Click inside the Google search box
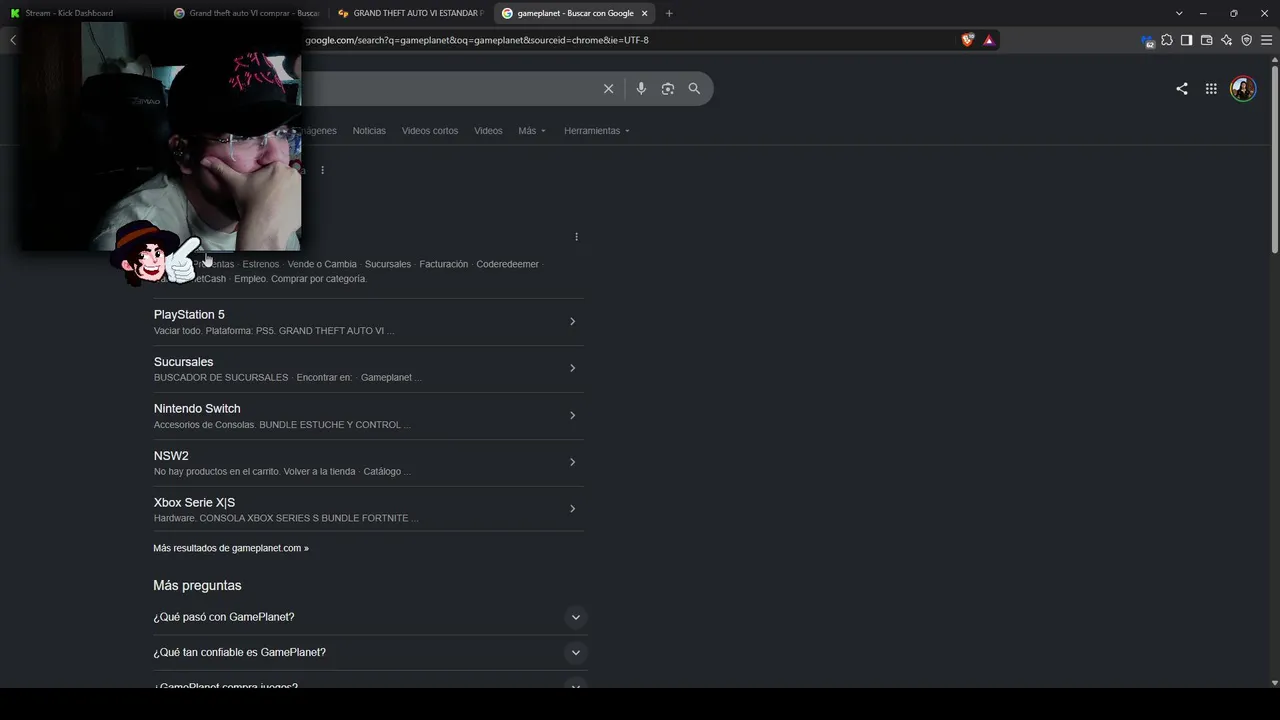The width and height of the screenshot is (1280, 720). (450, 89)
